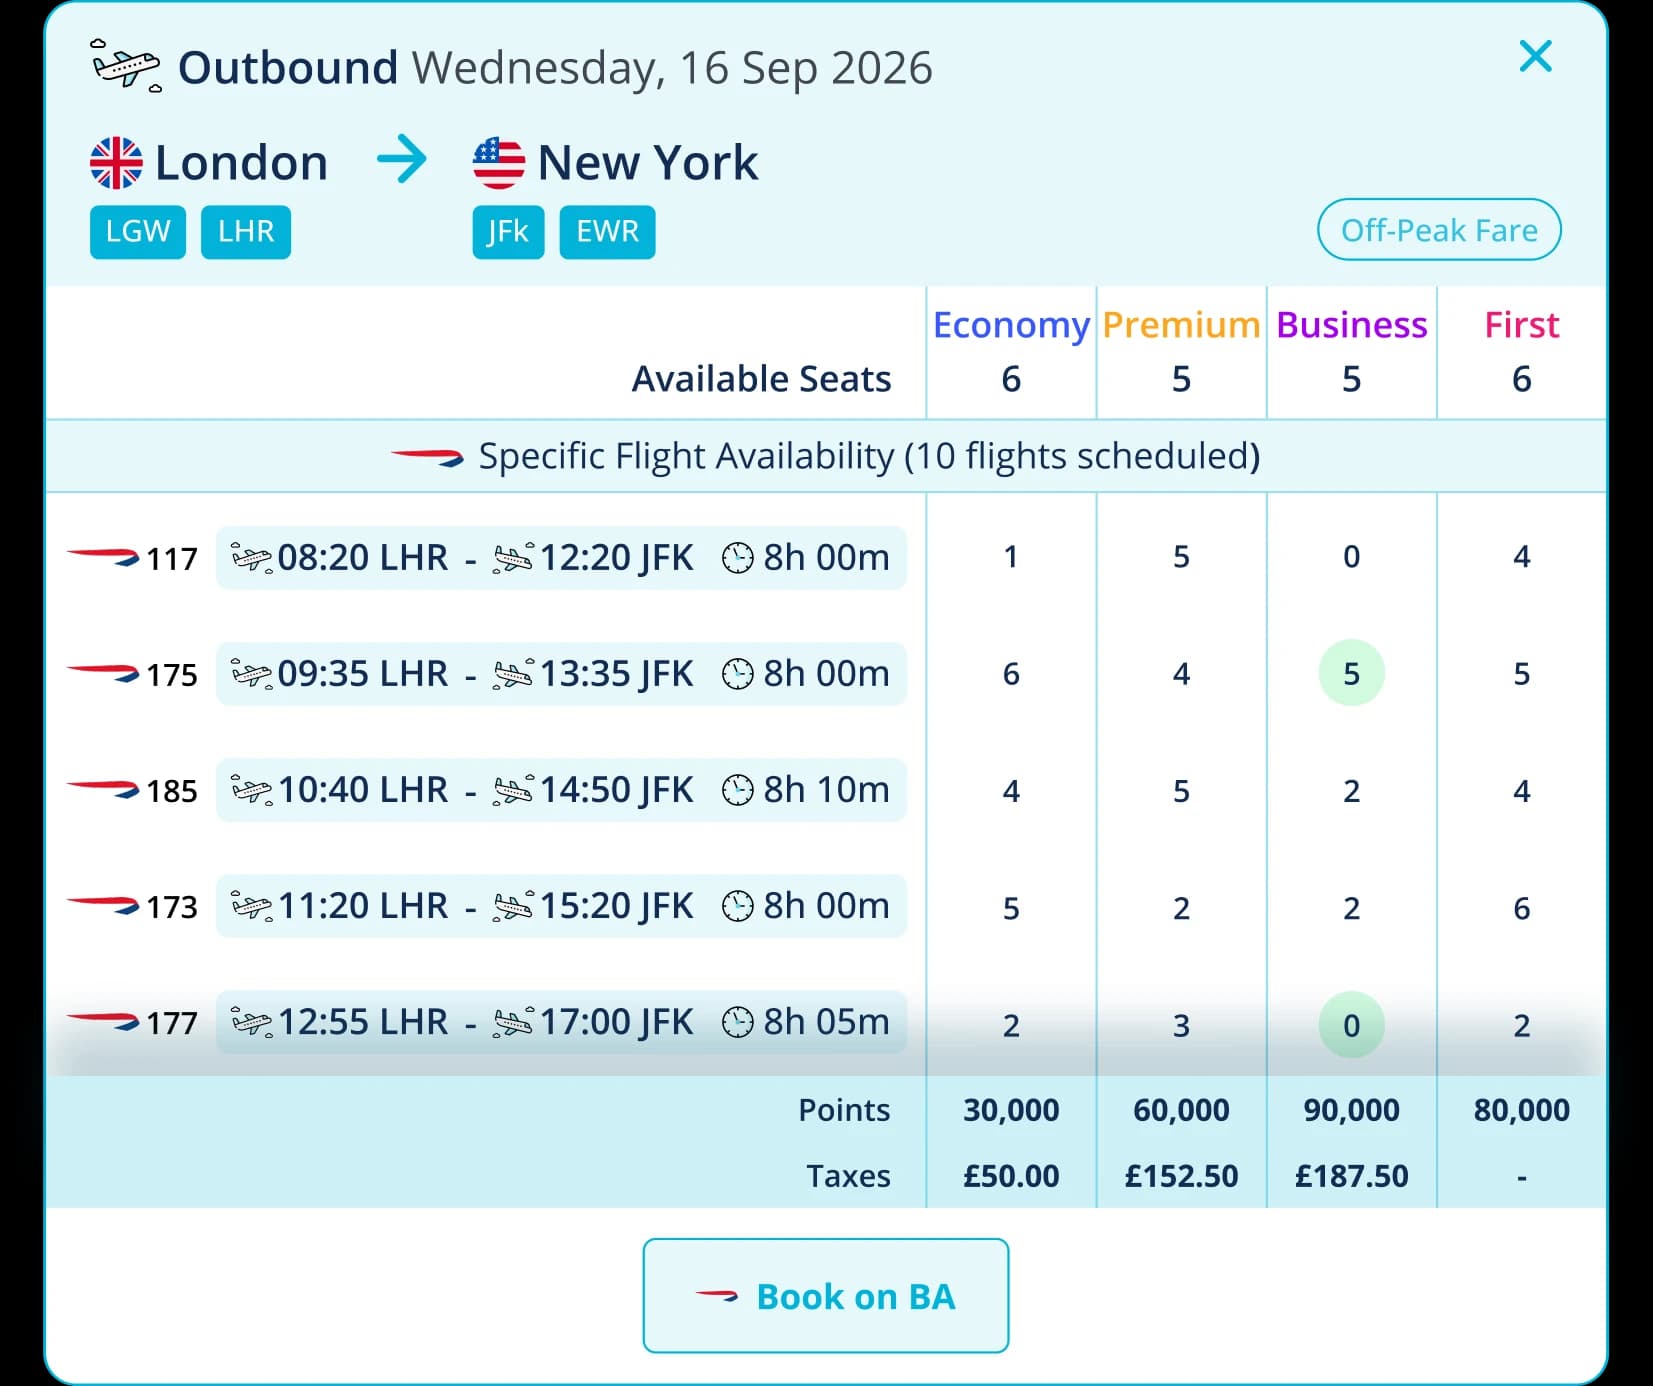
Task: Click the US flag icon next to New York
Action: [x=499, y=163]
